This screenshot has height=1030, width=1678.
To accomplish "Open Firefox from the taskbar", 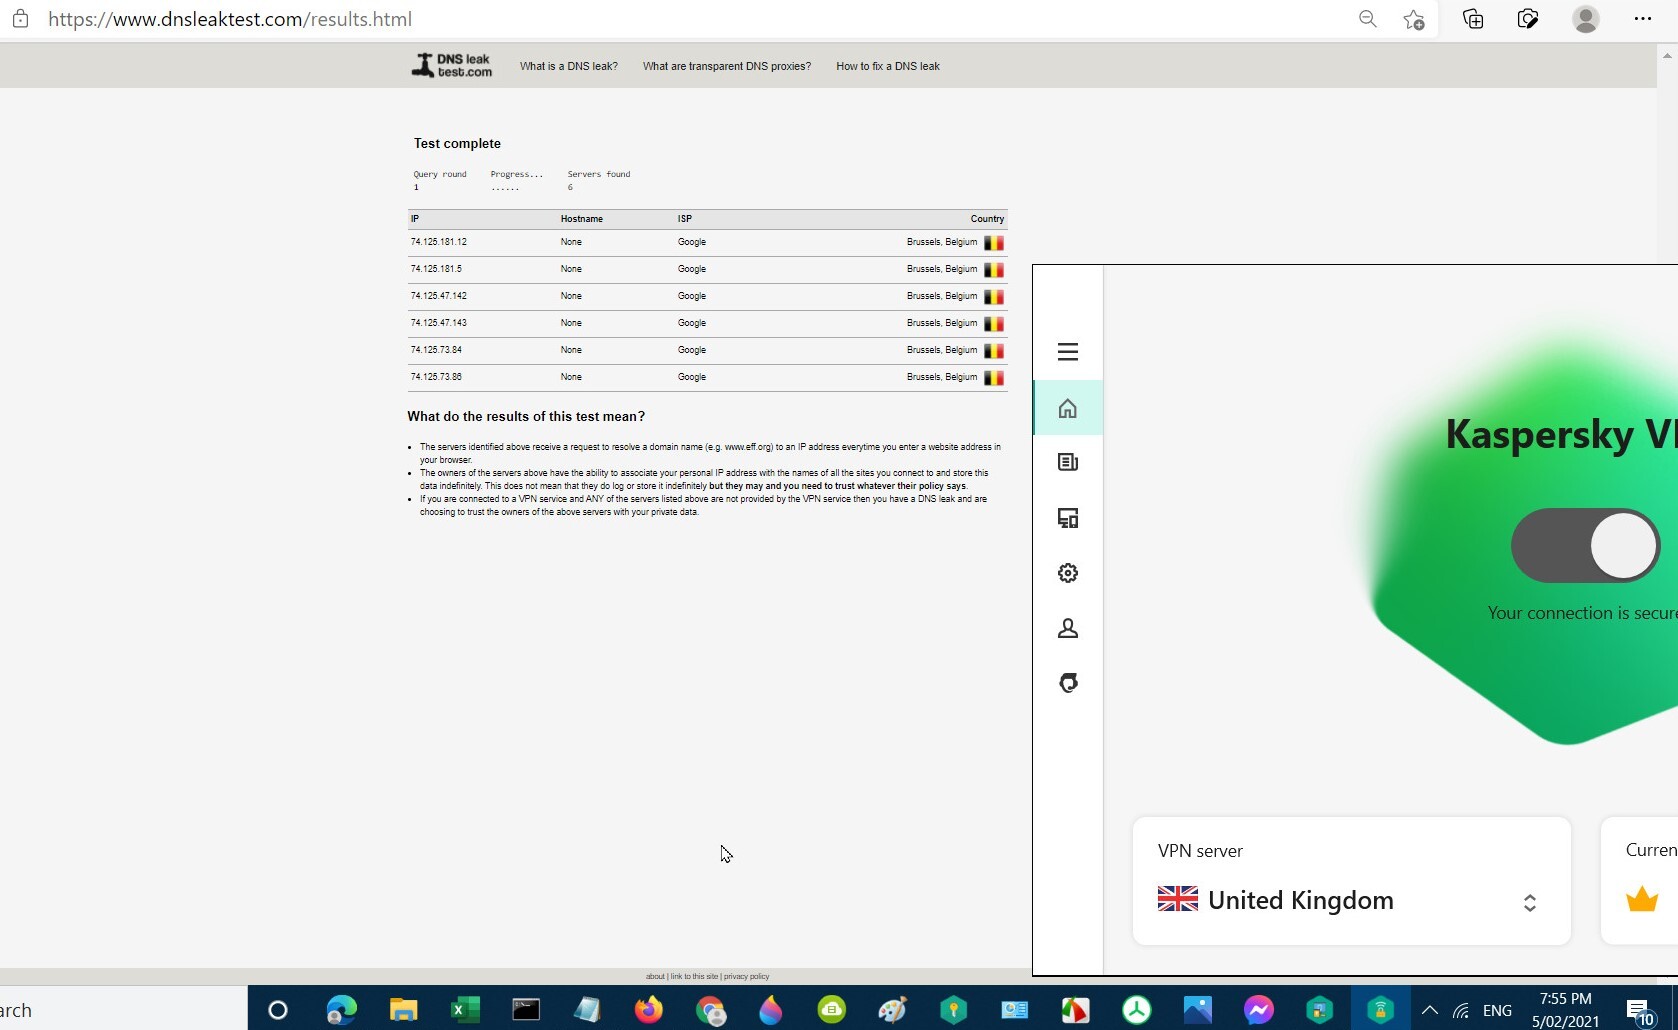I will point(649,1010).
